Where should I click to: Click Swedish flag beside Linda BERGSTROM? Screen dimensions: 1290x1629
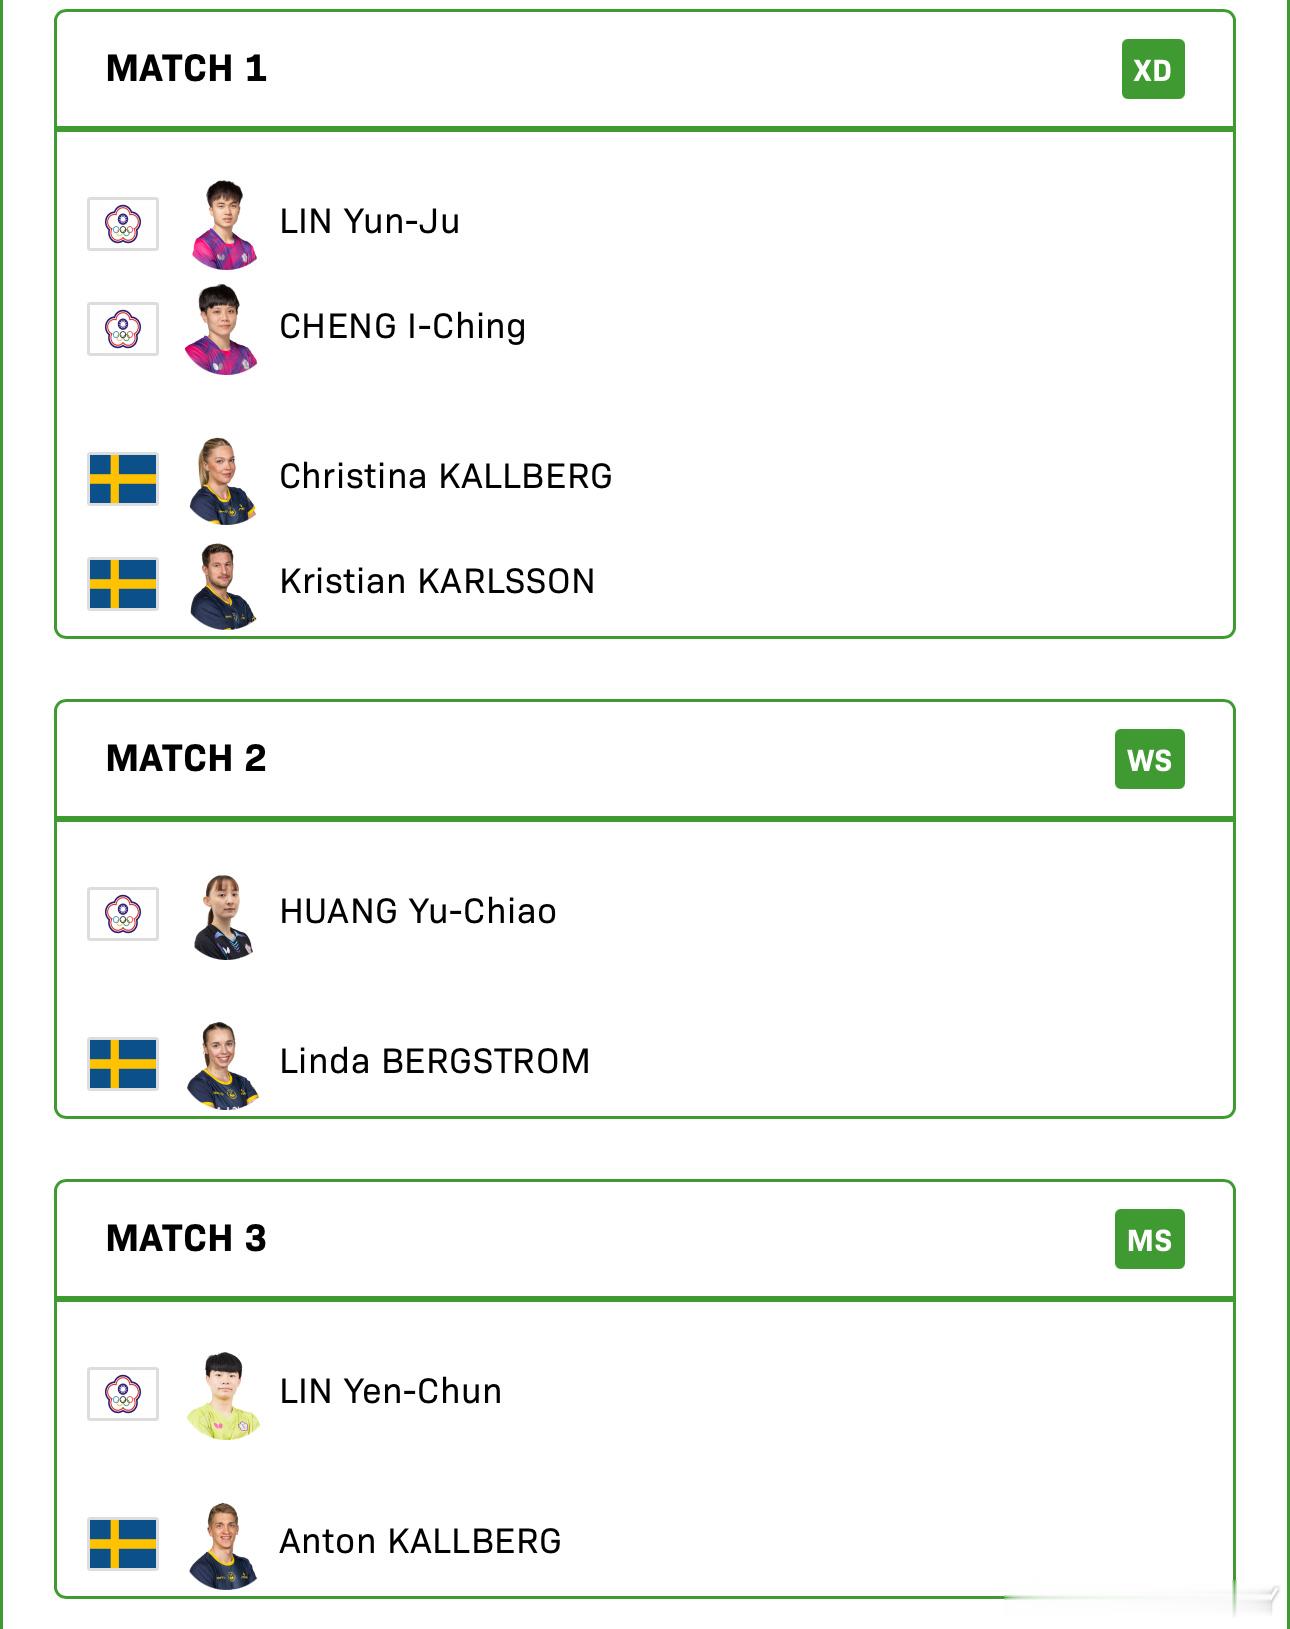(123, 1064)
